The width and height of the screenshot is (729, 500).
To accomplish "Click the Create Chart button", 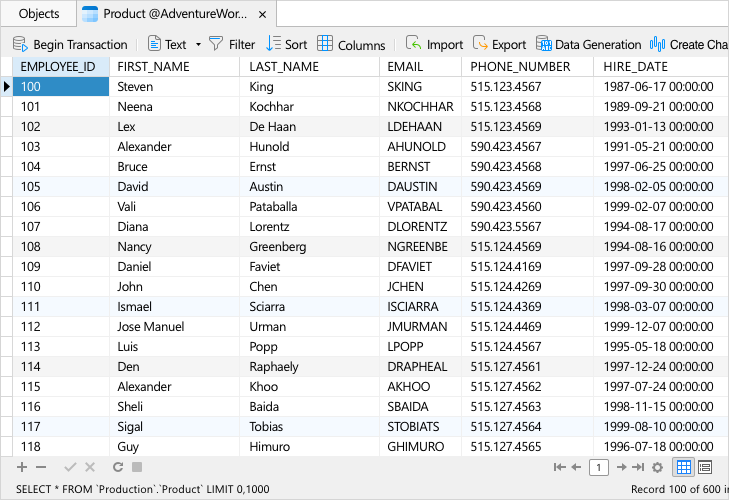I will pos(689,44).
